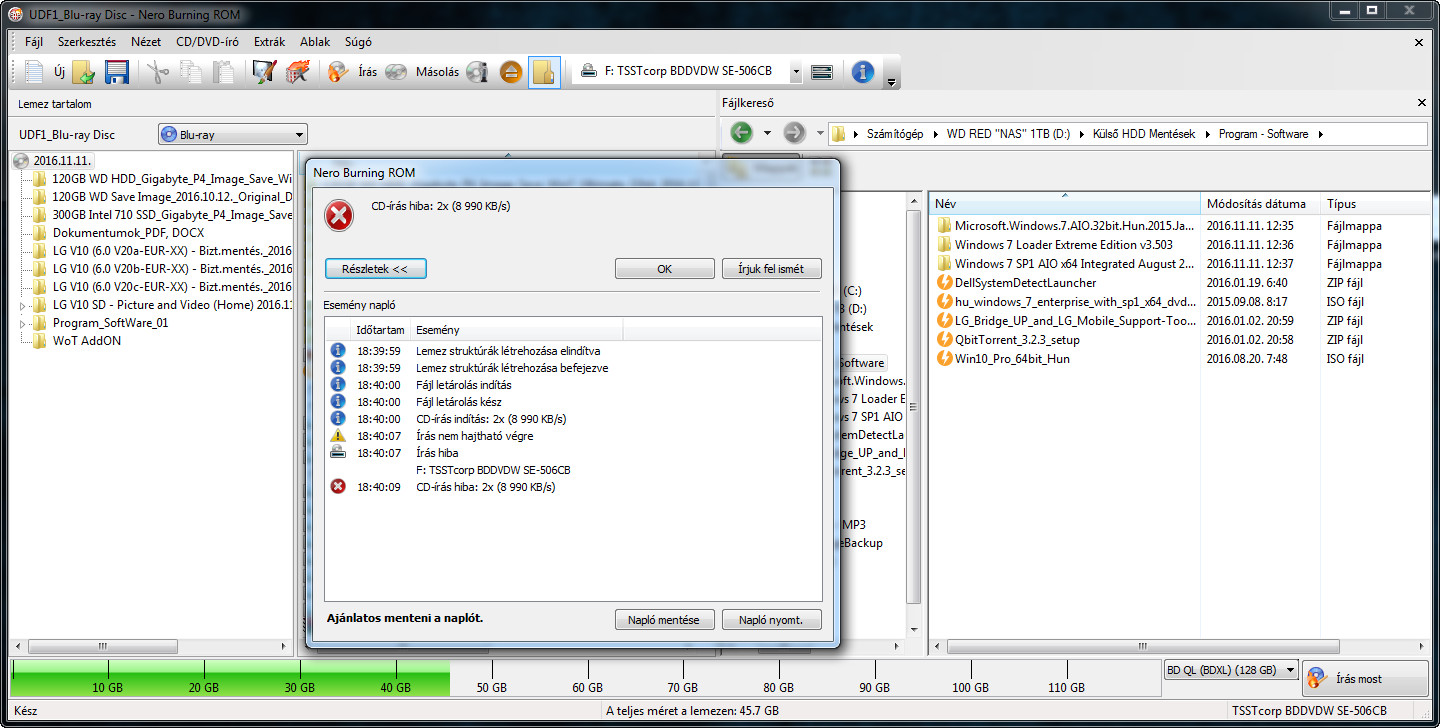Expand the toolbar overflow options arrow

(x=890, y=80)
